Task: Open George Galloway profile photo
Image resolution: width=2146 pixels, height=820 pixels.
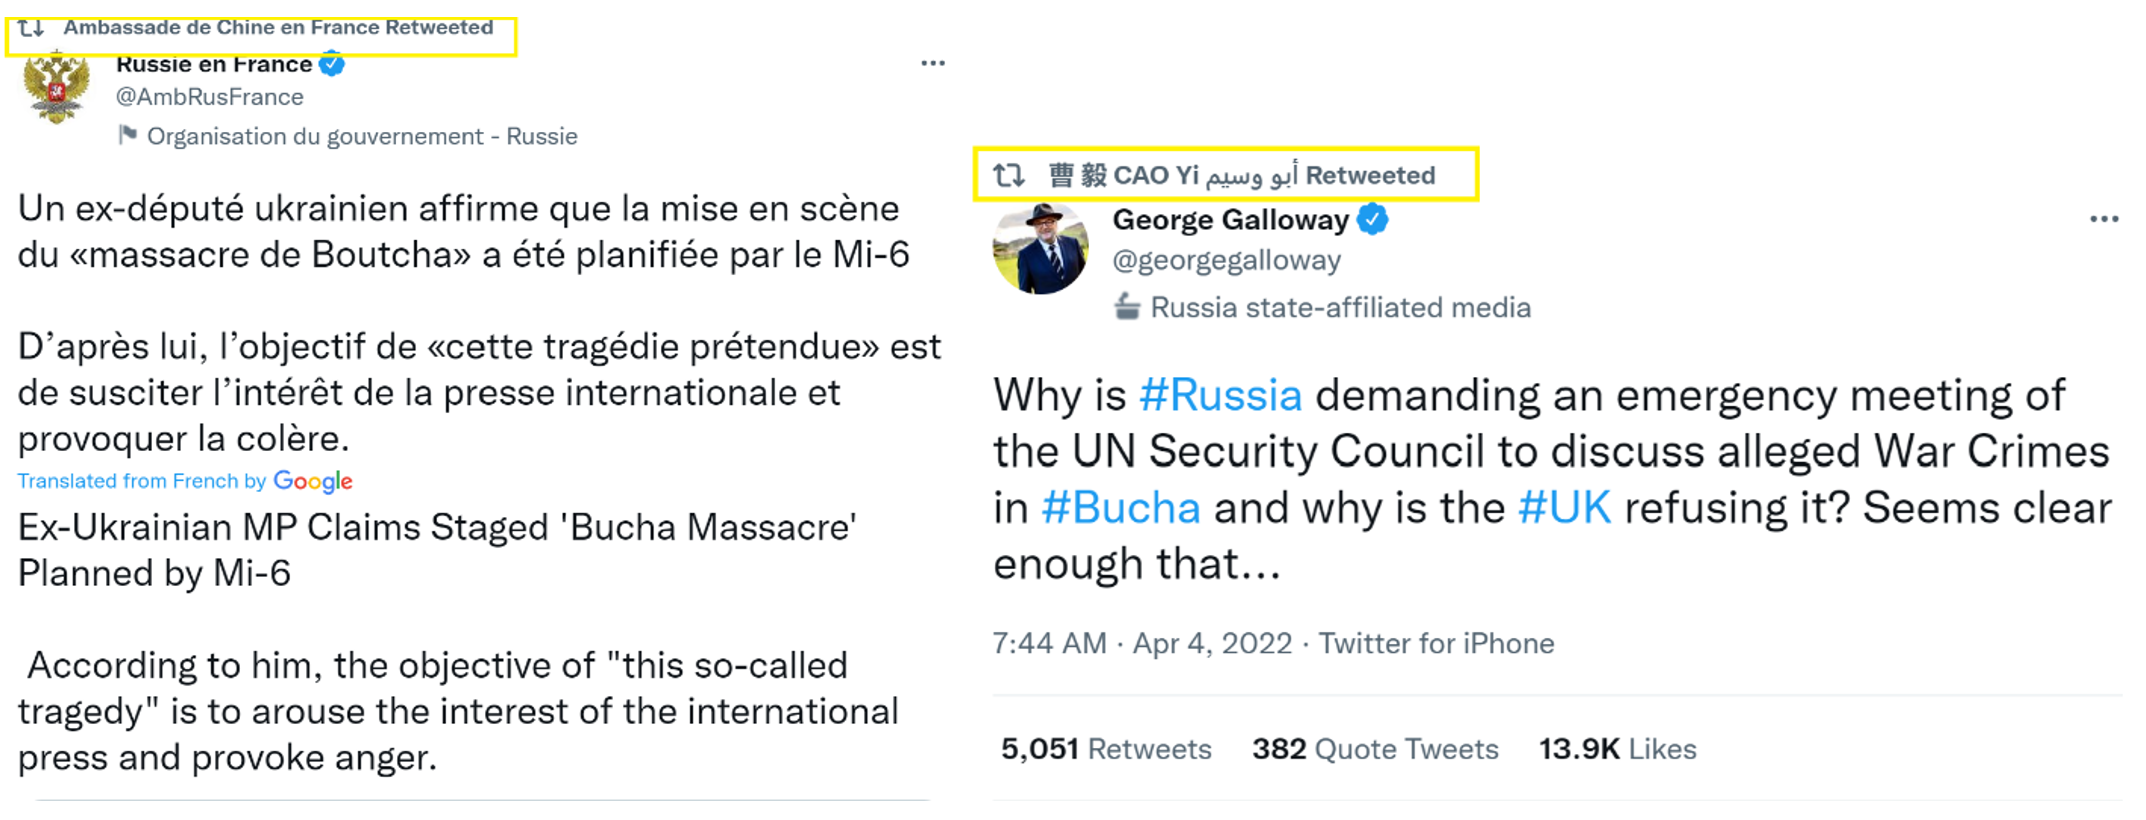Action: (x=1041, y=248)
